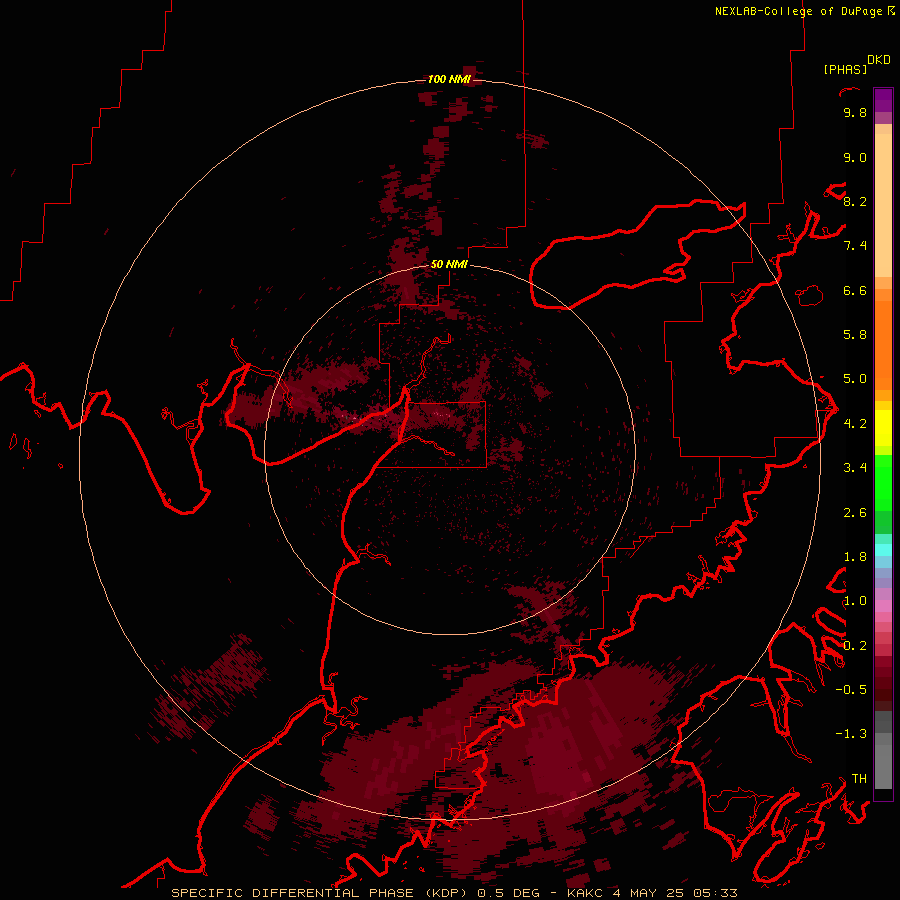Click the 3.4 value on the KDP scale
The width and height of the screenshot is (900, 900).
[x=855, y=468]
